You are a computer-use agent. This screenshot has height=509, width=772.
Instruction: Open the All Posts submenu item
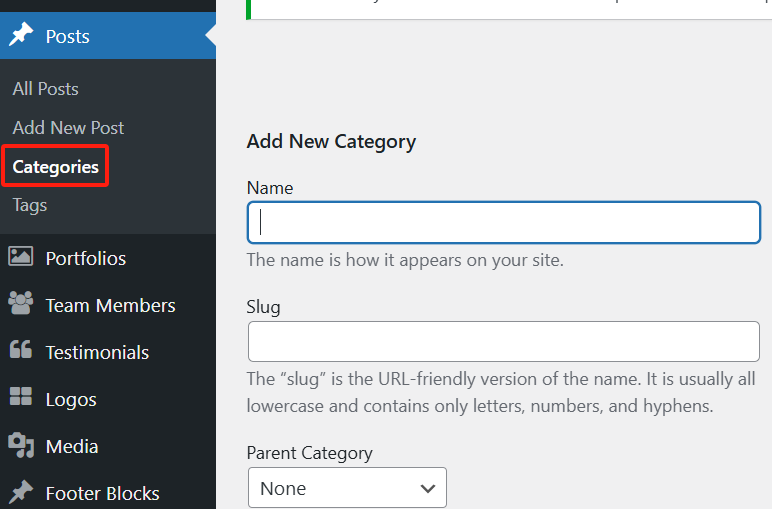coord(45,89)
